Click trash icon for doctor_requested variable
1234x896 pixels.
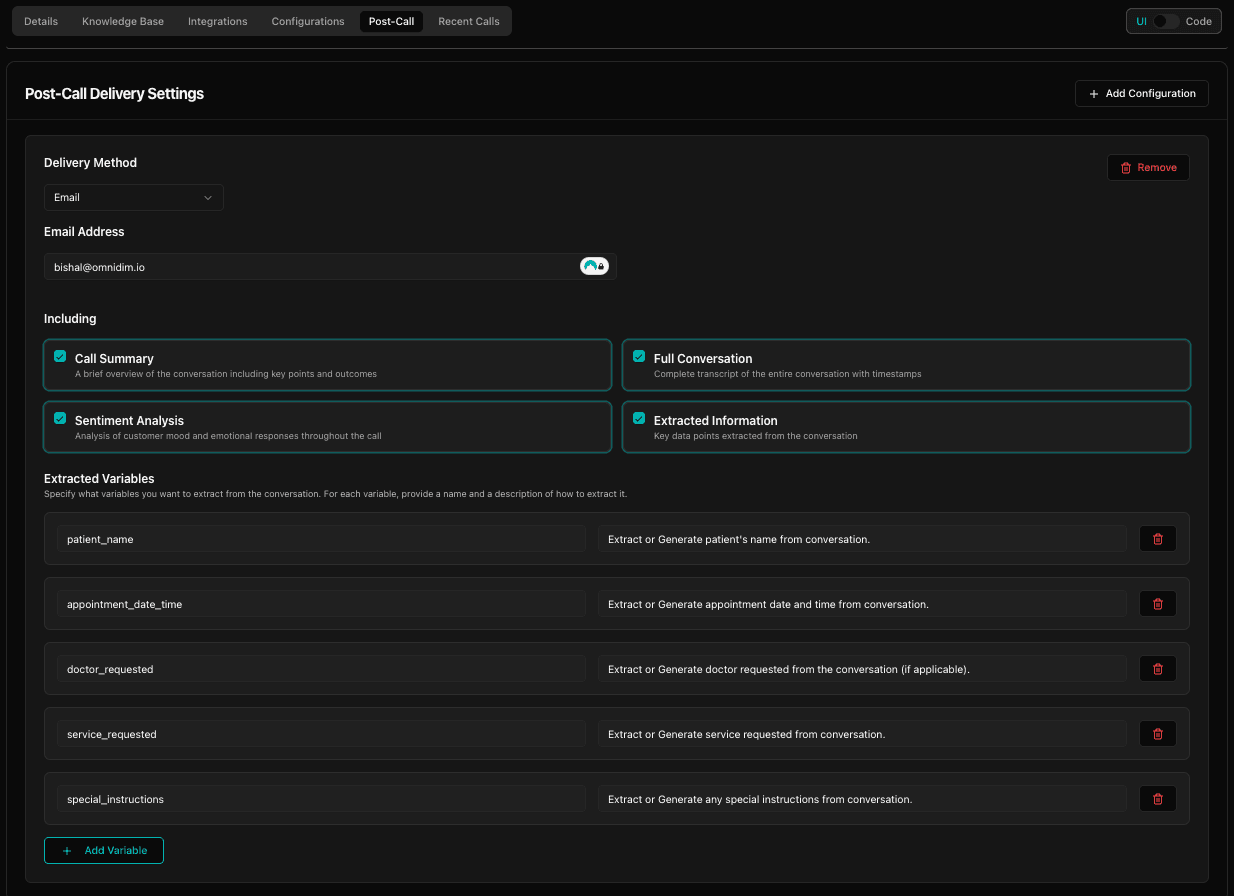coord(1157,669)
